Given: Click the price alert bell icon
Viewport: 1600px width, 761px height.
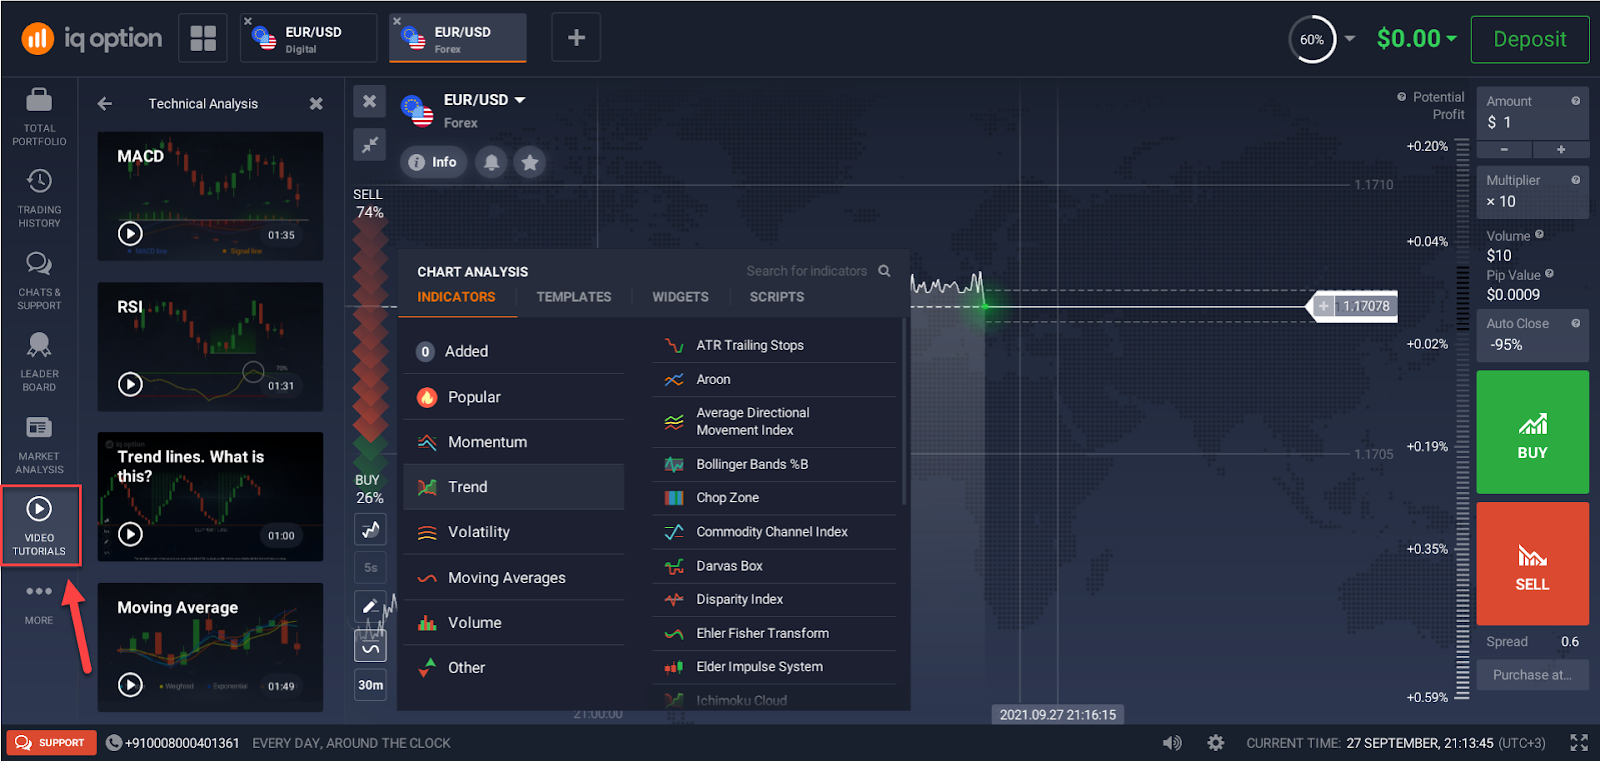Looking at the screenshot, I should (x=491, y=162).
